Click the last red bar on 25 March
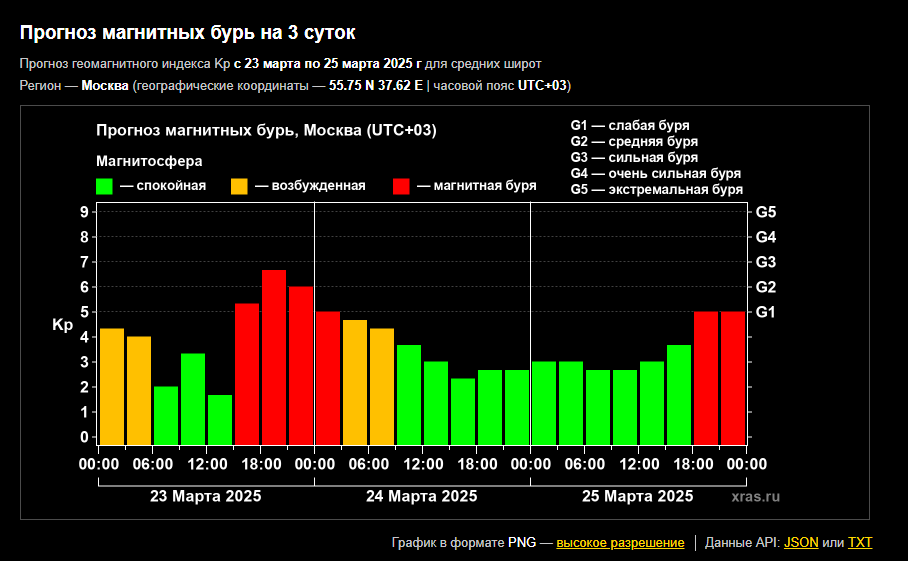This screenshot has height=561, width=908. [733, 377]
